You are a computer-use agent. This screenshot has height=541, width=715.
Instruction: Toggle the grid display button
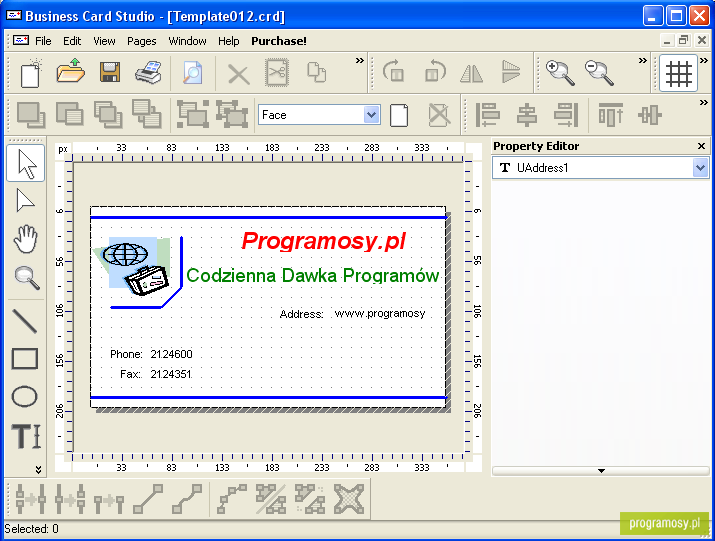(x=679, y=73)
